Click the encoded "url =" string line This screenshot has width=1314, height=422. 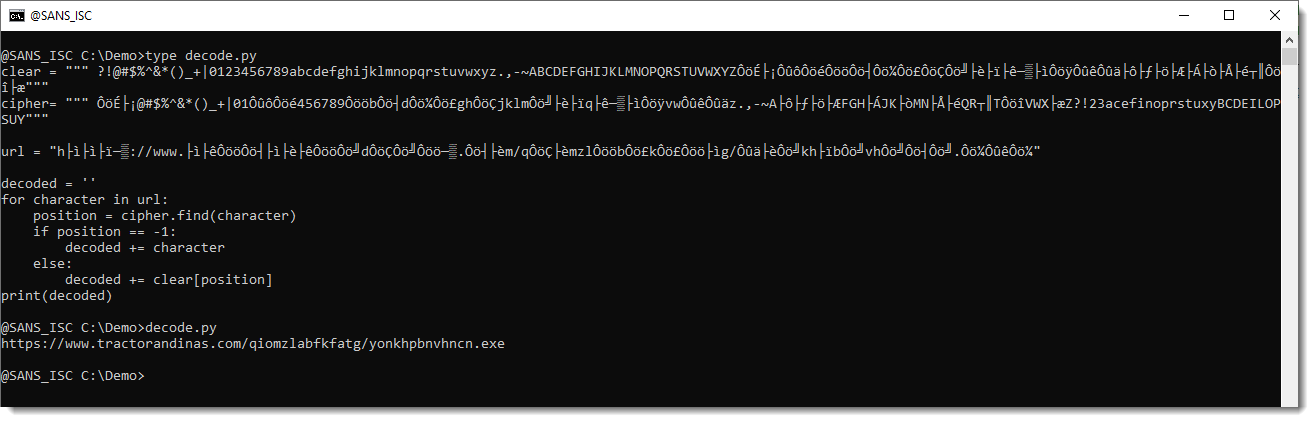[521, 151]
